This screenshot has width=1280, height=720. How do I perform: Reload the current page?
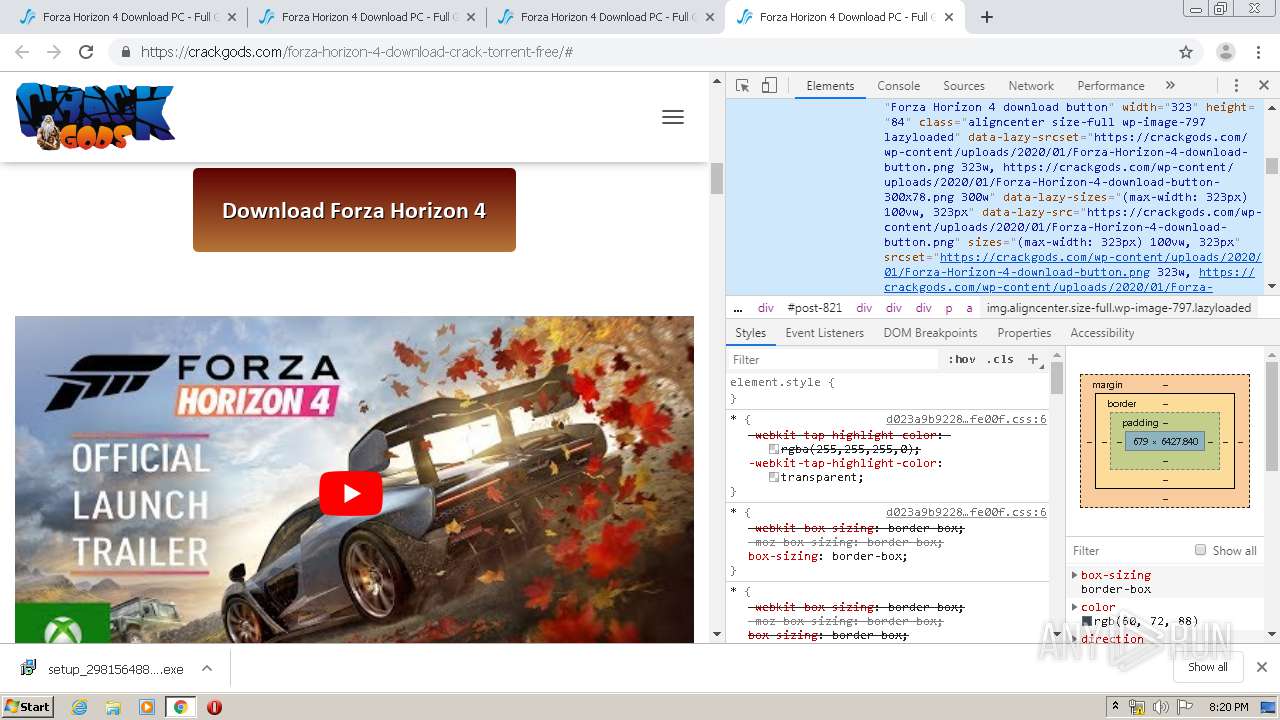coord(86,52)
